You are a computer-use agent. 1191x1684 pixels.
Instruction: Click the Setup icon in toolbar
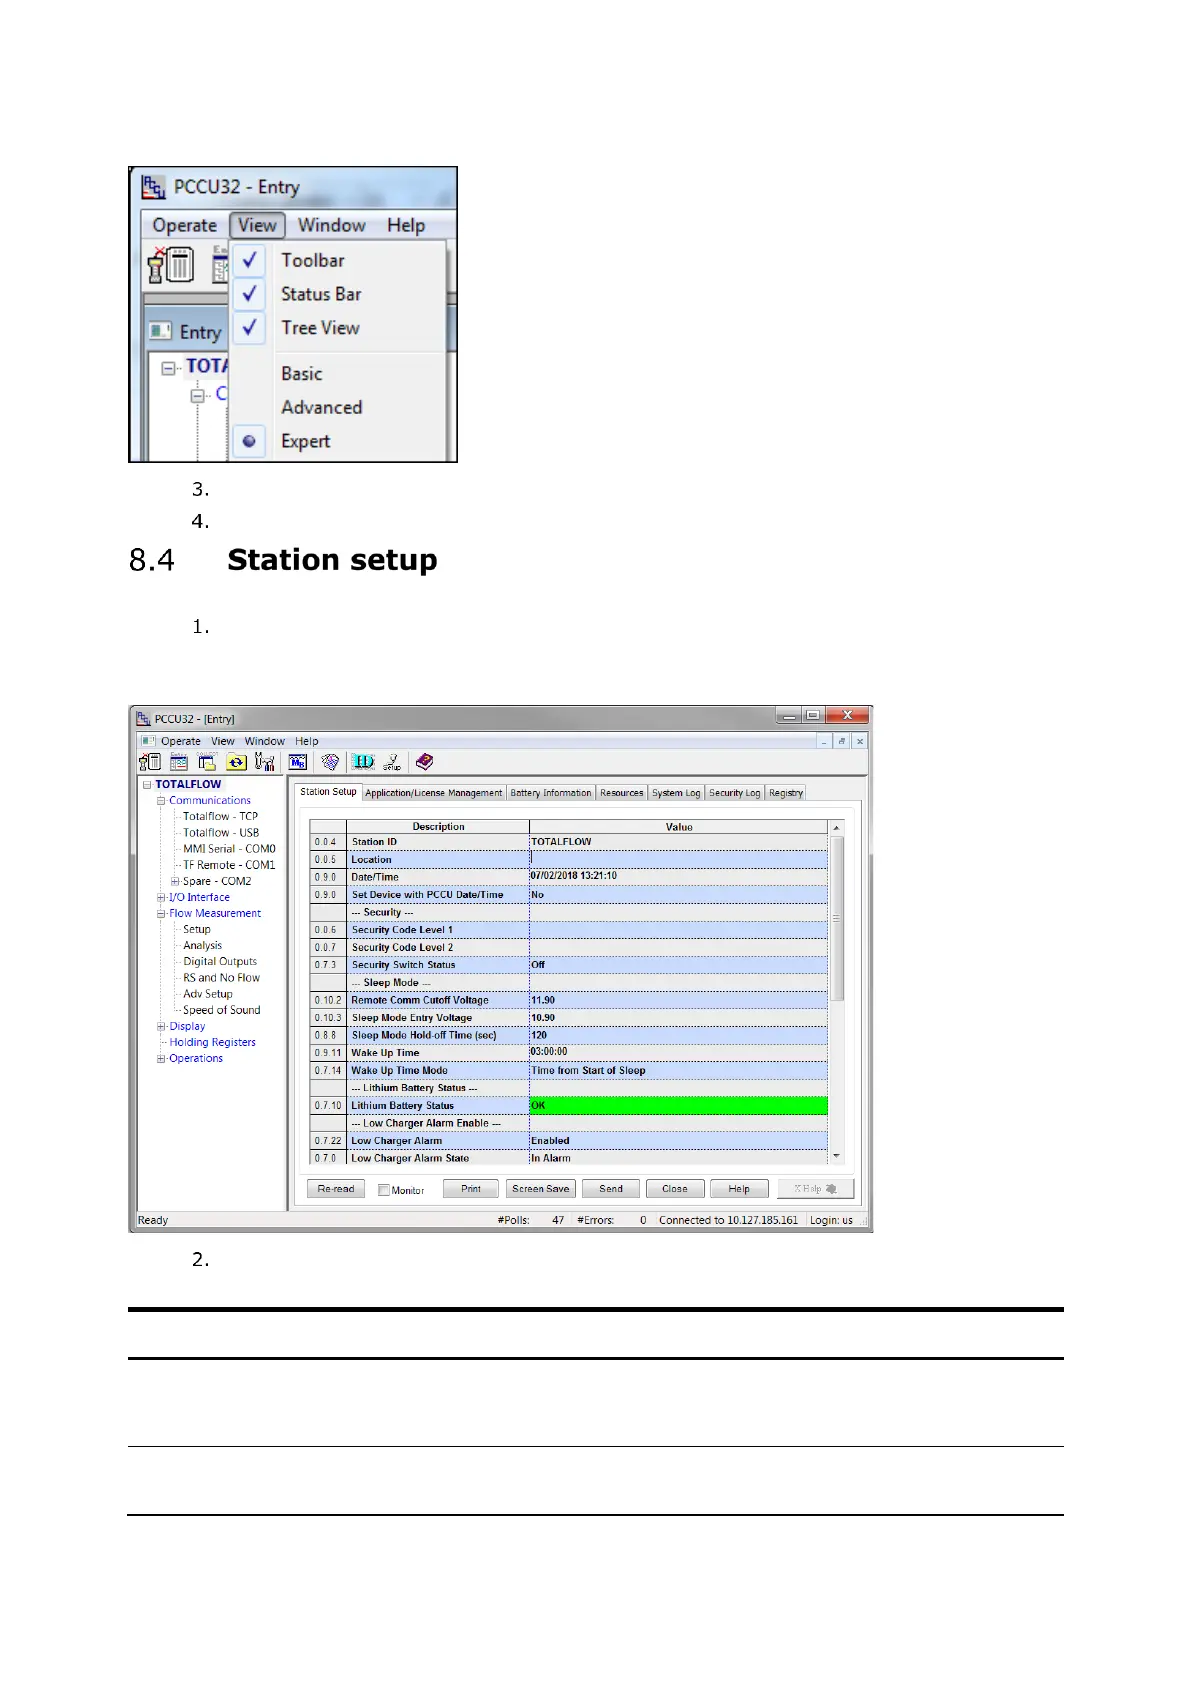coord(392,762)
